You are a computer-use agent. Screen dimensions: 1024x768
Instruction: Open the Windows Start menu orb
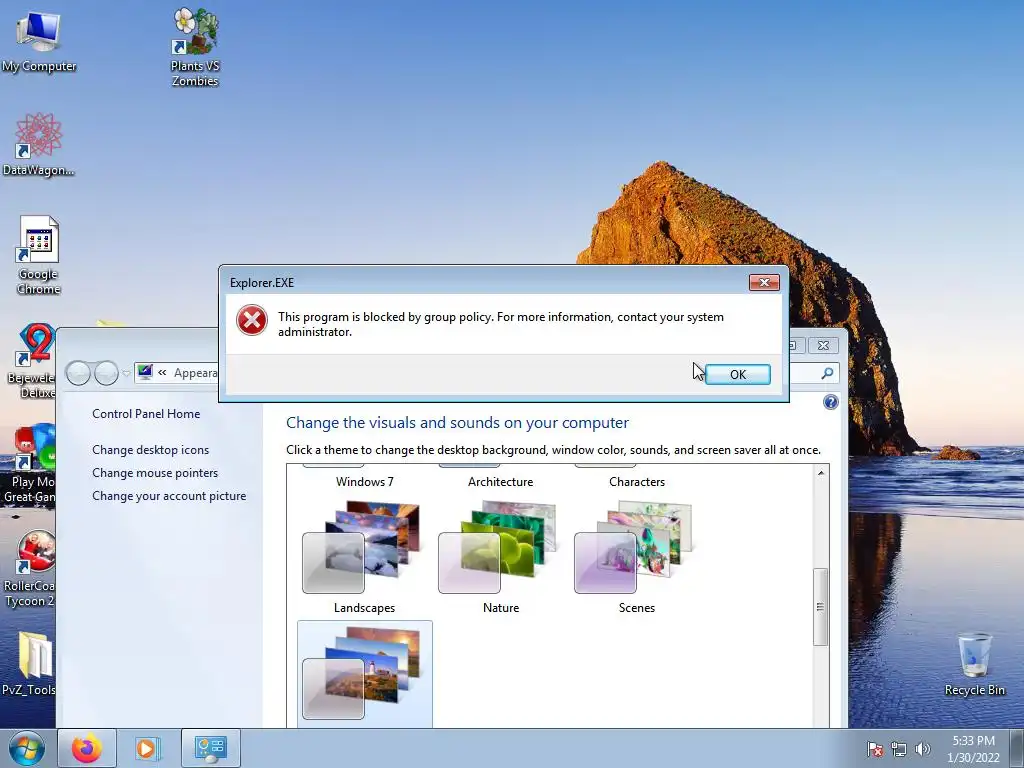27,748
